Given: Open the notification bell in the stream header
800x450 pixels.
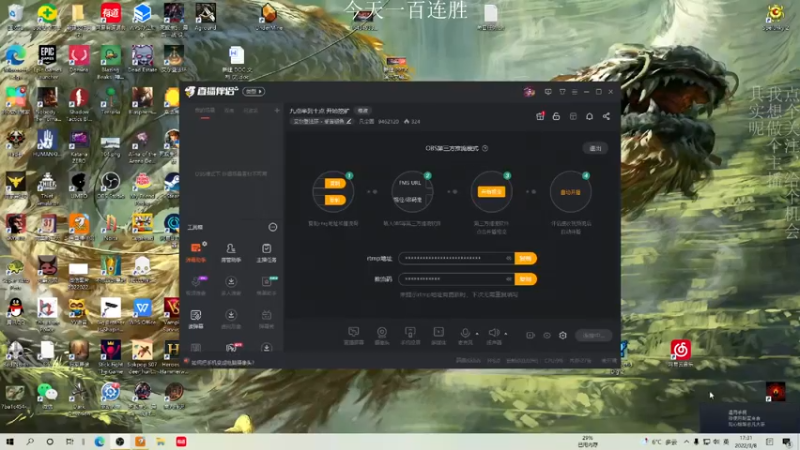Looking at the screenshot, I should 589,116.
